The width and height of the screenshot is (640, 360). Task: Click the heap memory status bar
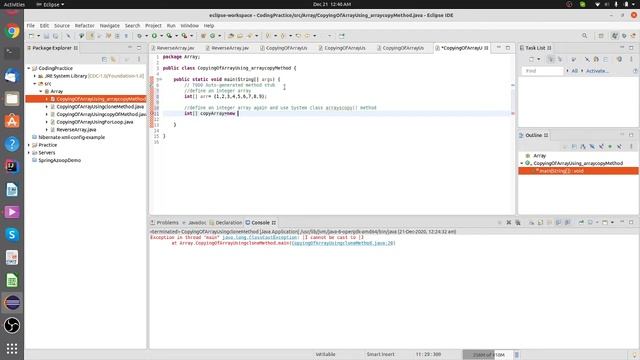pos(487,355)
